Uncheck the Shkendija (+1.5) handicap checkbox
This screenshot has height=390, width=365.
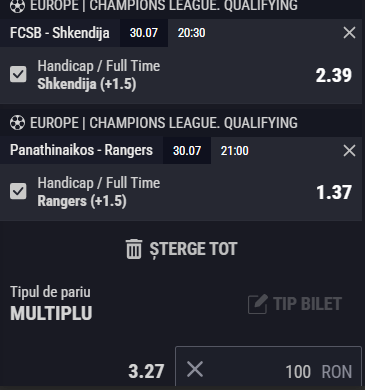18,74
